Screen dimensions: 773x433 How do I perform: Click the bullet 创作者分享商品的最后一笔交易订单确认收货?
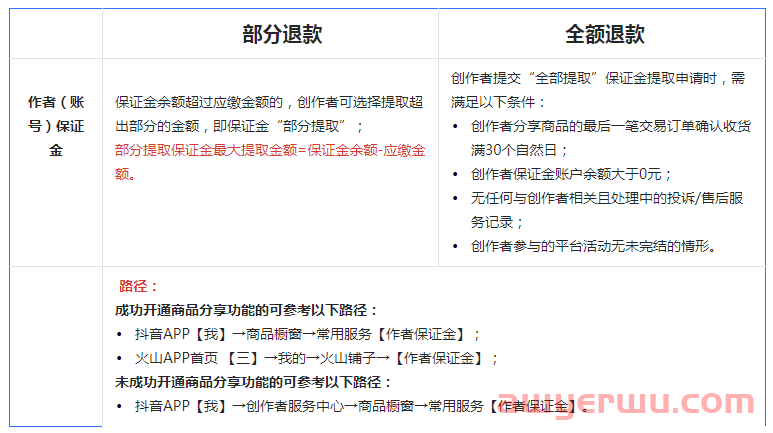(x=610, y=138)
